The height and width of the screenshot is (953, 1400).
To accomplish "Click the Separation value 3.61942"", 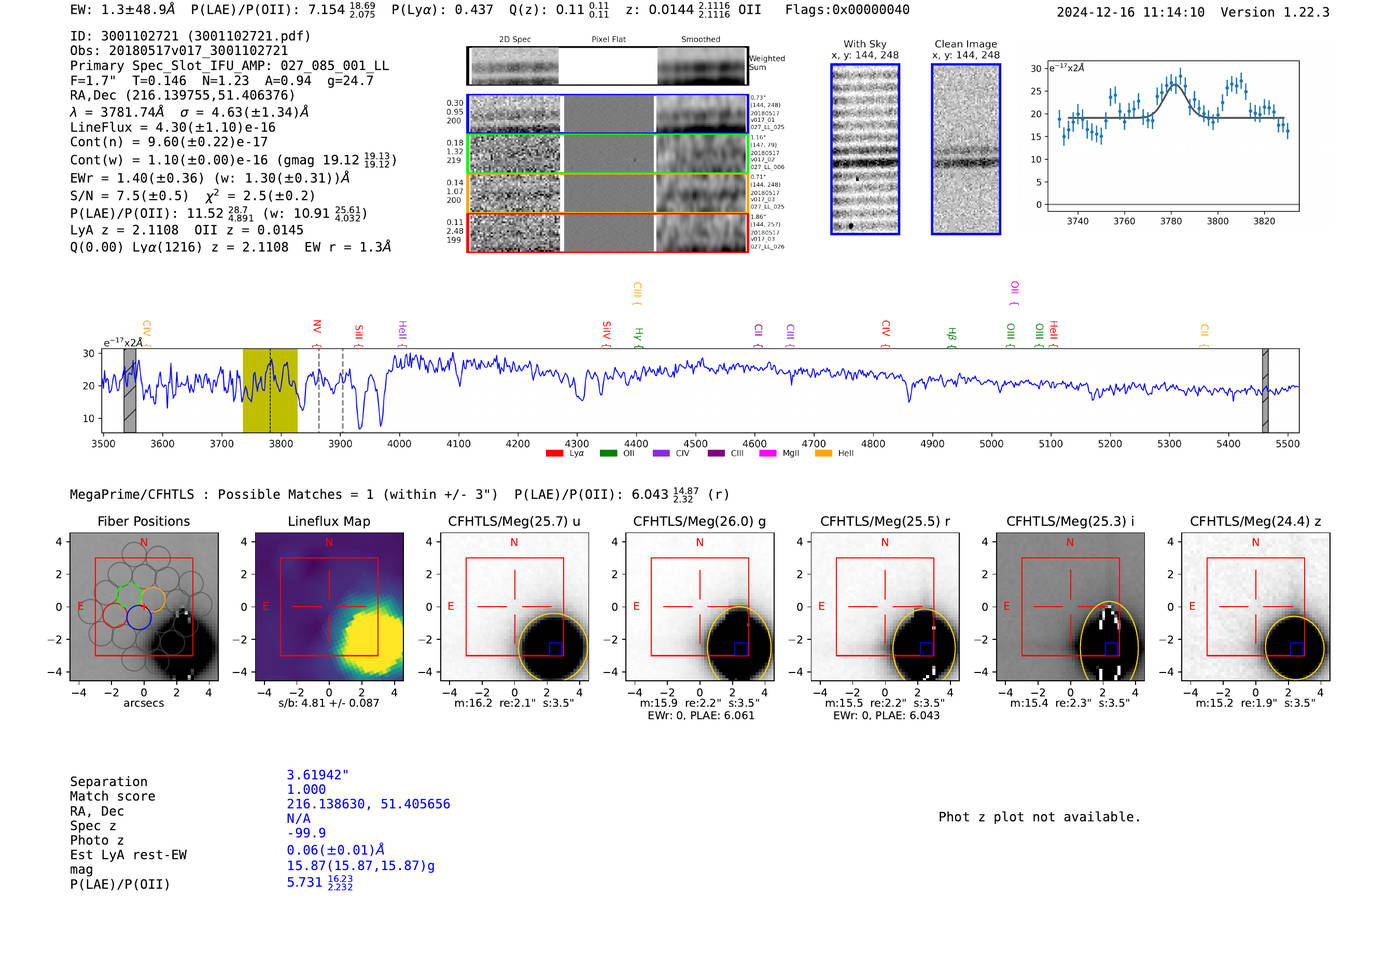I will click(317, 775).
